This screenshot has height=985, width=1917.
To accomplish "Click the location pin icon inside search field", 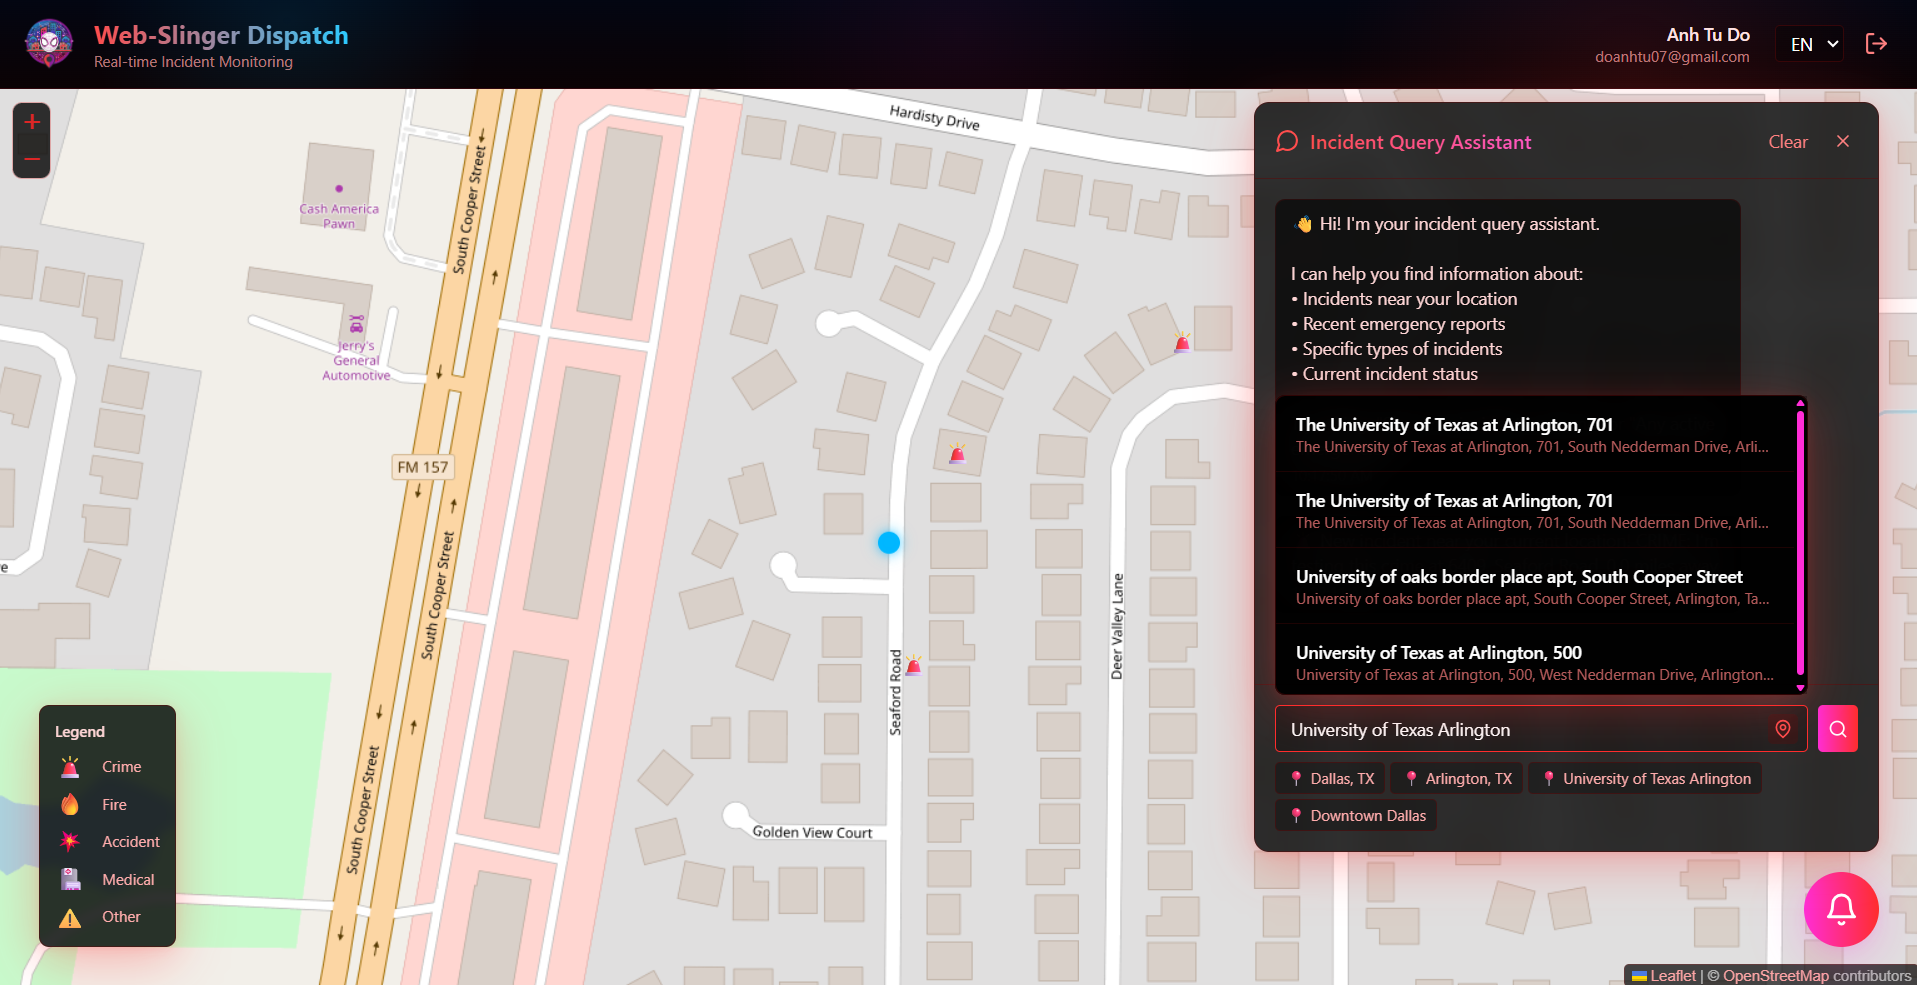I will [1782, 729].
